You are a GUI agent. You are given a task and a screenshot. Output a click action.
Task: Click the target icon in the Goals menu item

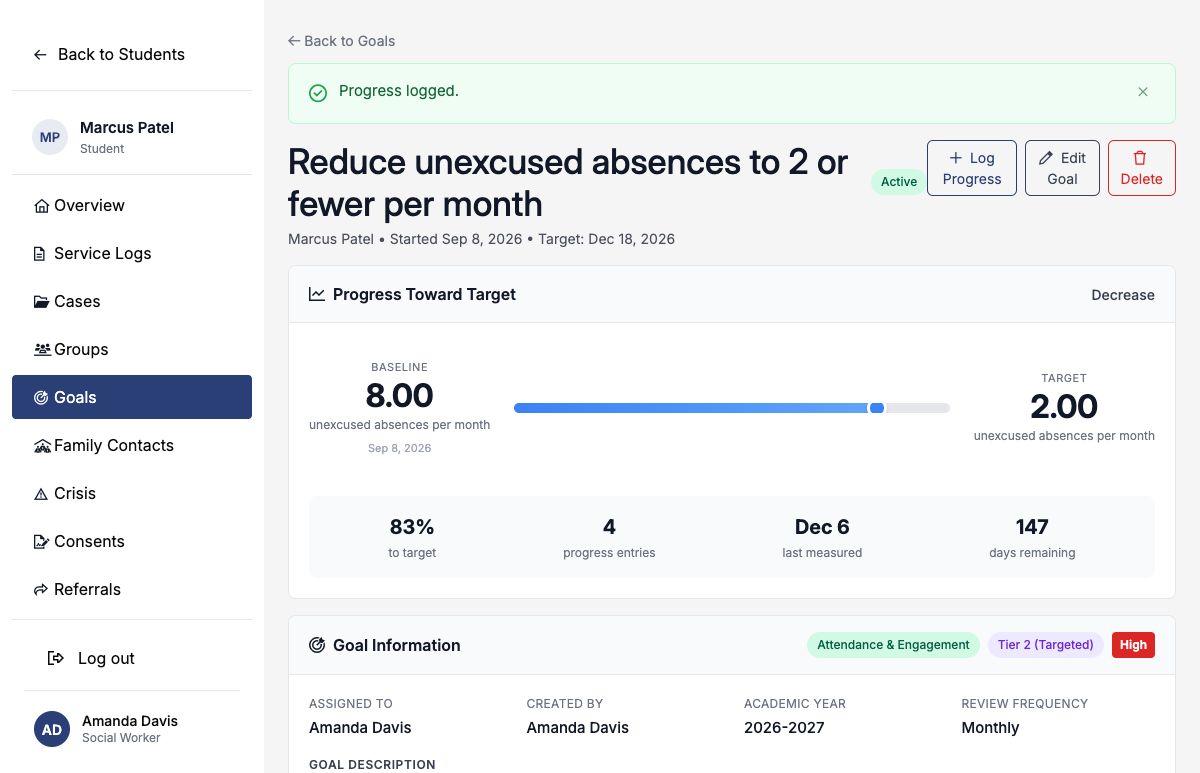[x=41, y=398]
